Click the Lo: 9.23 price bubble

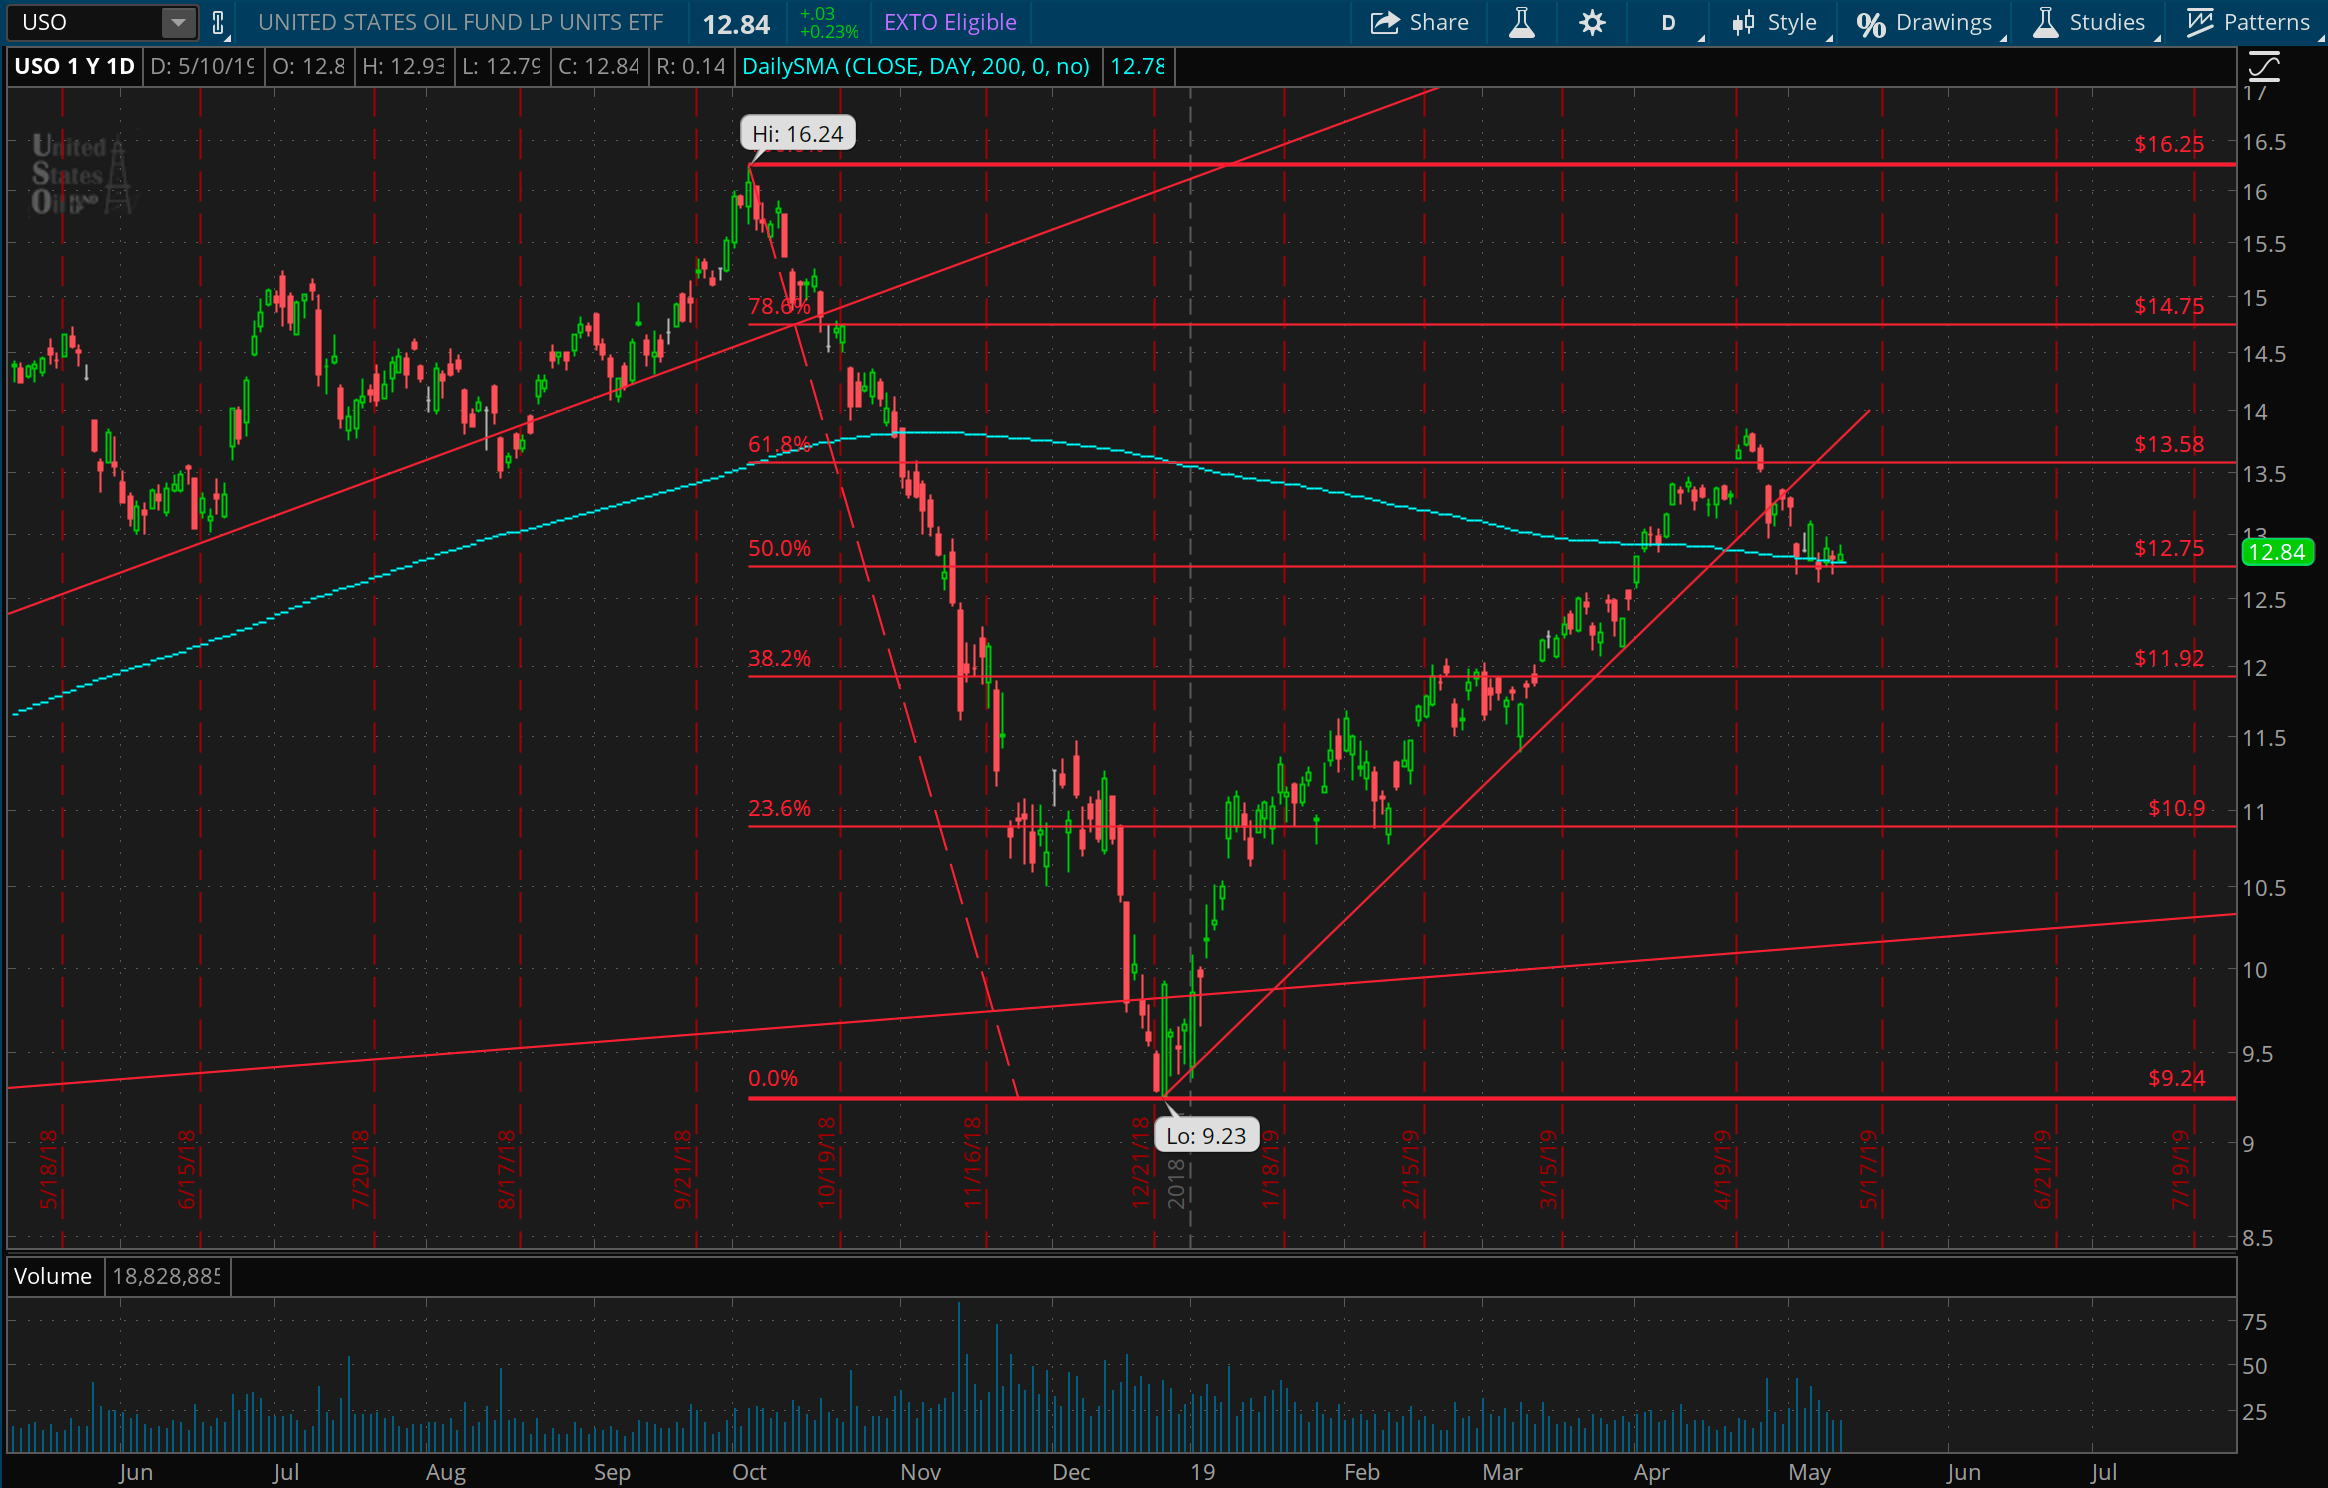pyautogui.click(x=1206, y=1136)
